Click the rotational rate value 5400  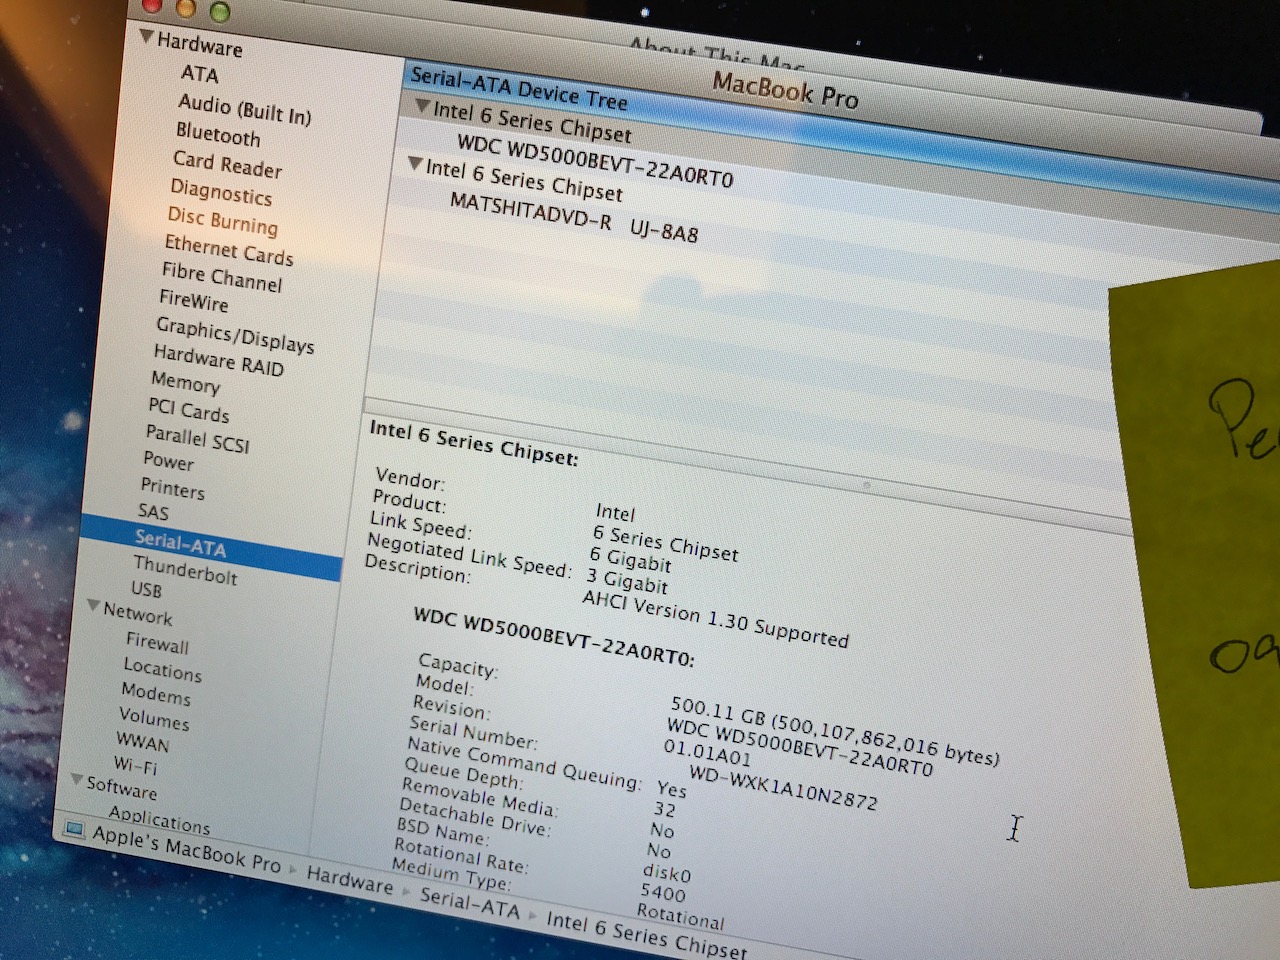pos(663,892)
